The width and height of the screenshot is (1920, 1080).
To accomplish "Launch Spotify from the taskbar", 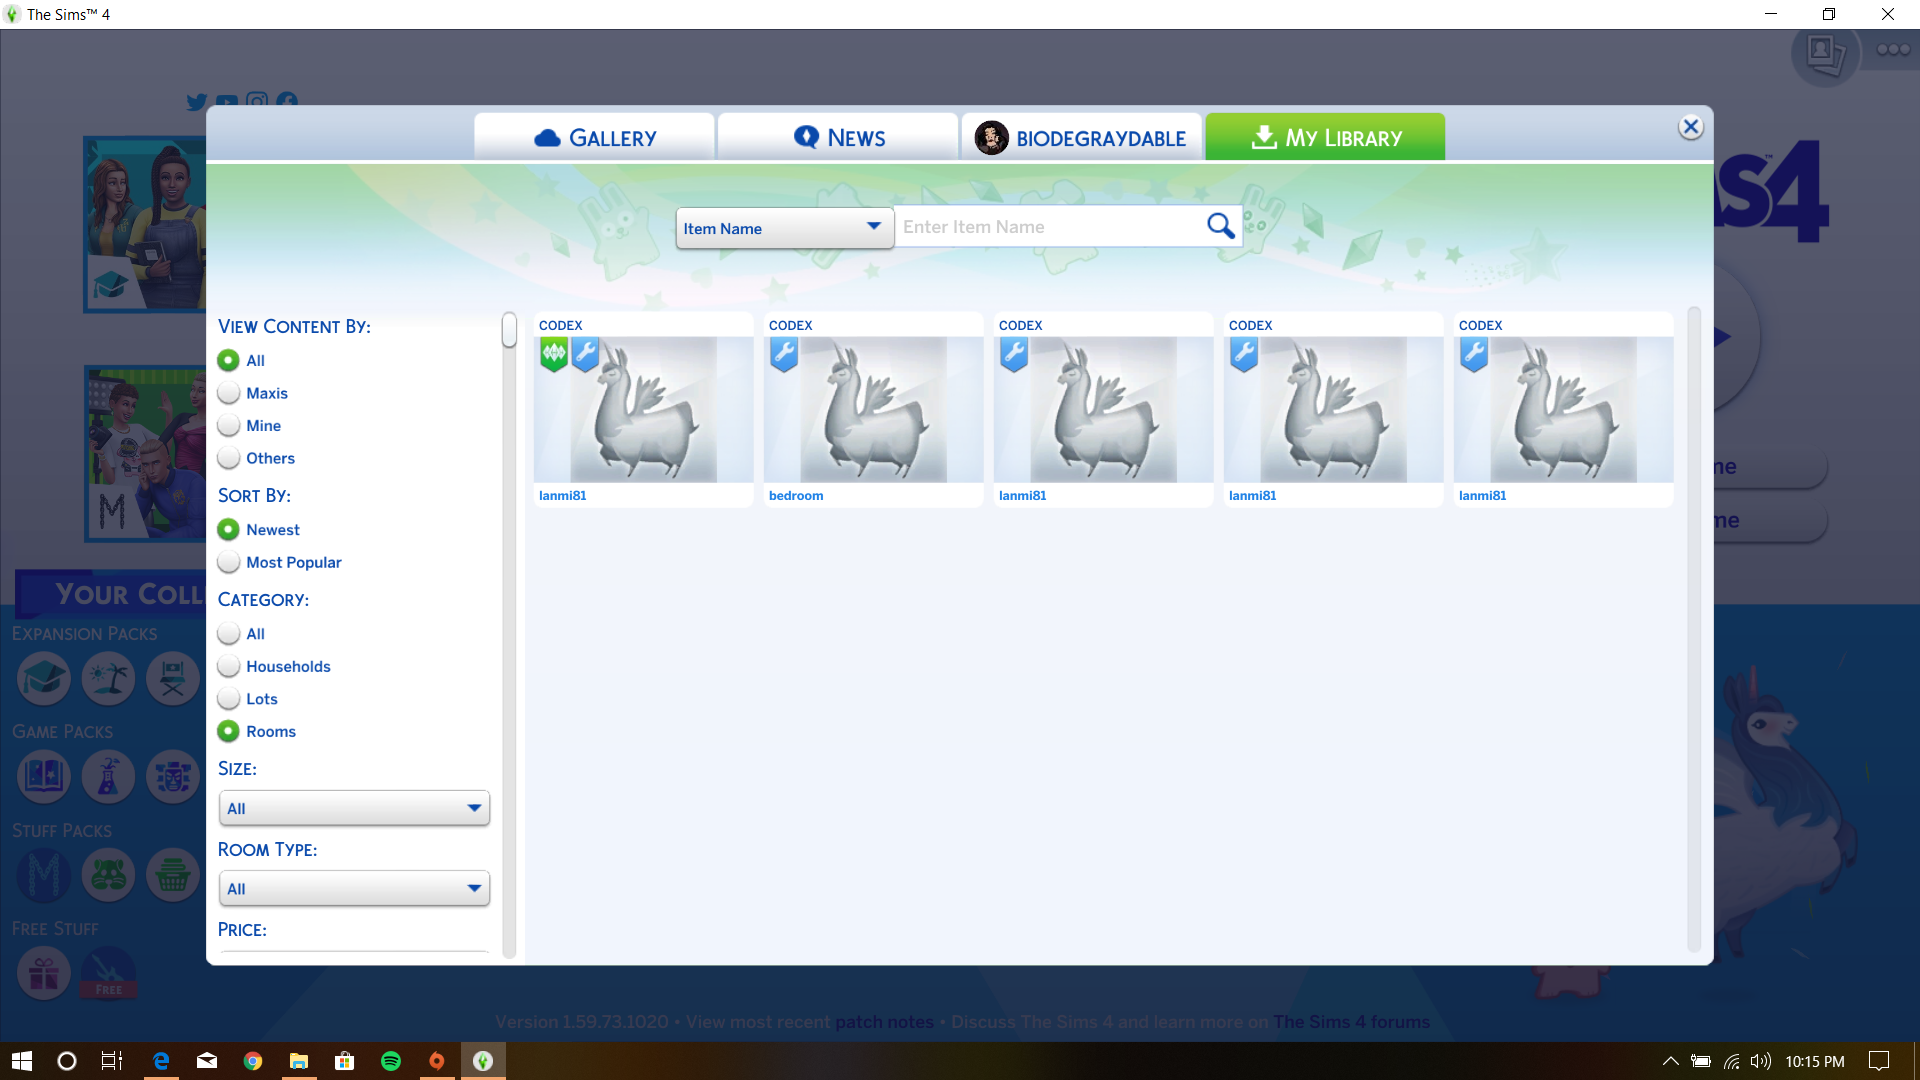I will pos(391,1061).
